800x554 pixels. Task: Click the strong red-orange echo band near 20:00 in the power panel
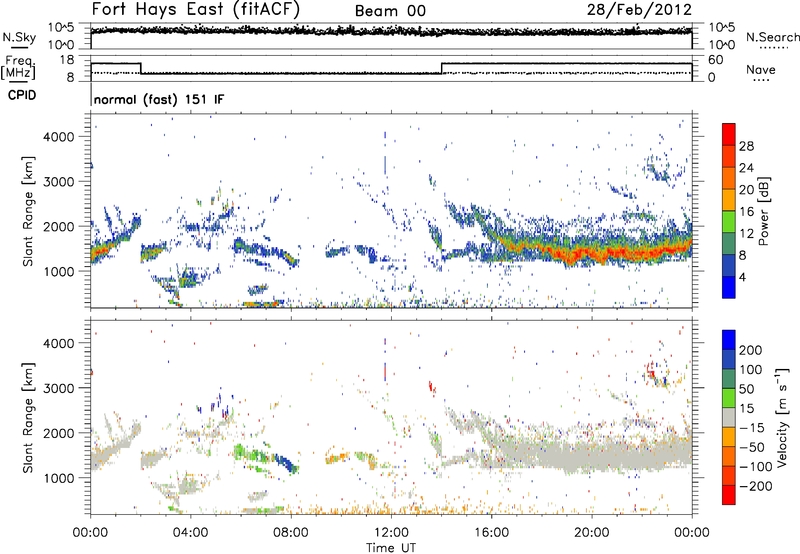click(x=592, y=252)
